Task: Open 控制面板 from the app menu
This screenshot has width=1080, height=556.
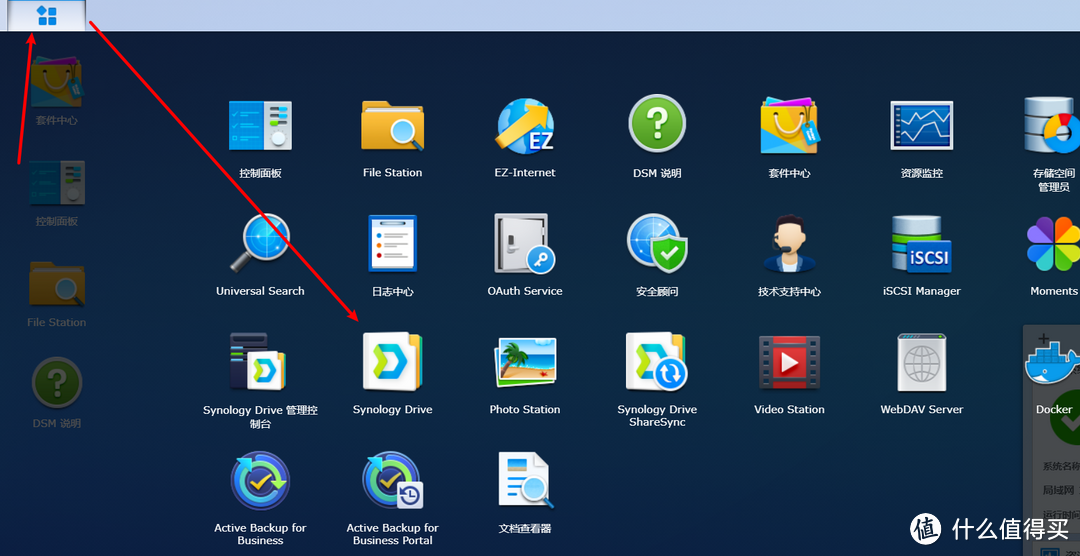Action: [x=260, y=125]
